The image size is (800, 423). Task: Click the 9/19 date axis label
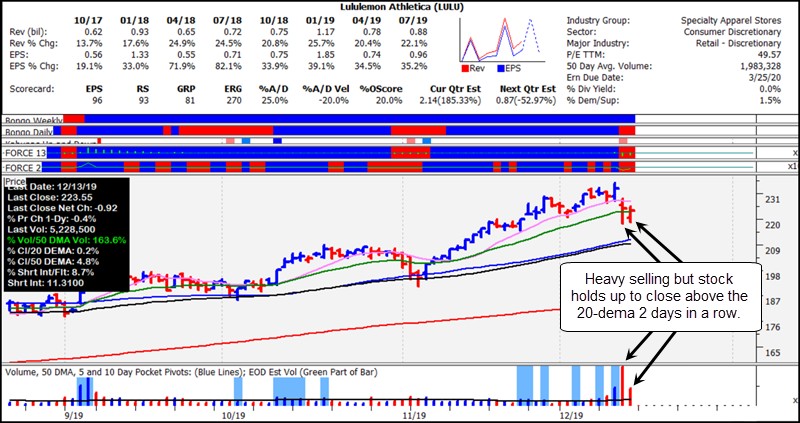[x=74, y=416]
